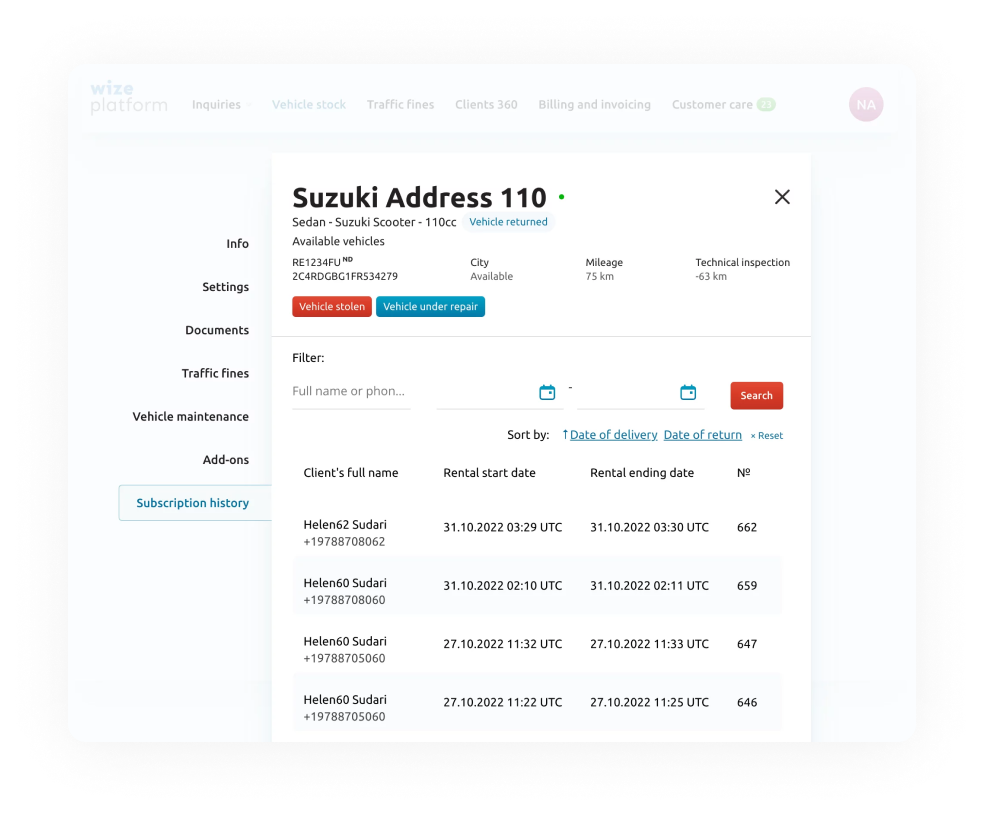Viewport: 984px width, 814px height.
Task: Click rental number 647
Action: pyautogui.click(x=747, y=644)
